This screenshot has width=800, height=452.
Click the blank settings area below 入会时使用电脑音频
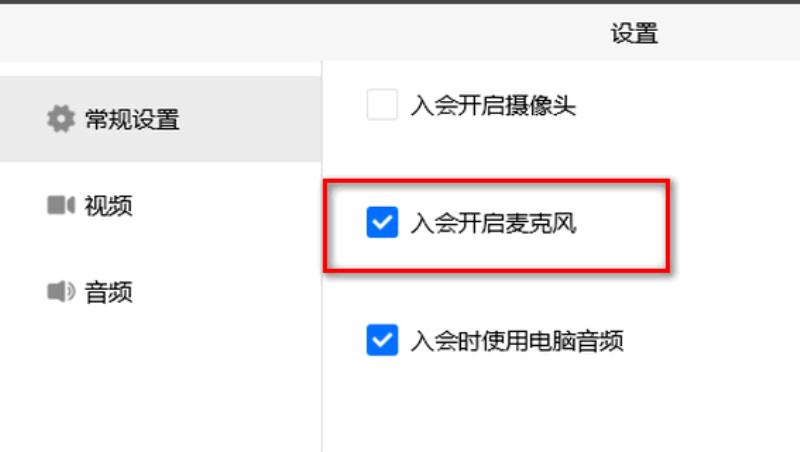point(561,408)
